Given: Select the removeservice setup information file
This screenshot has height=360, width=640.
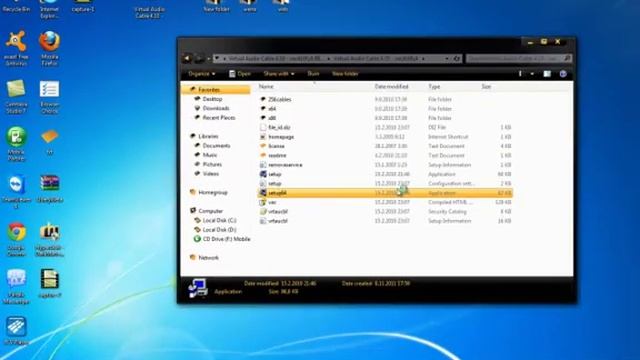Looking at the screenshot, I should click(x=385, y=165).
